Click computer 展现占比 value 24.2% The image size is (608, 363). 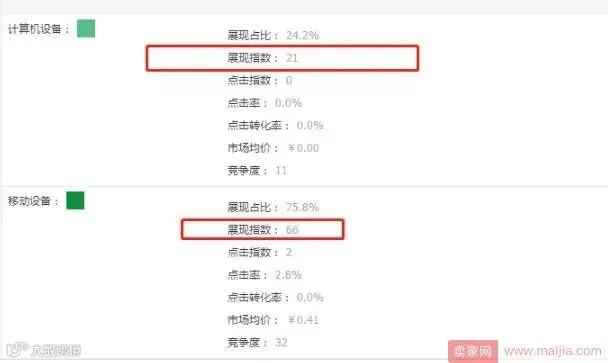302,35
